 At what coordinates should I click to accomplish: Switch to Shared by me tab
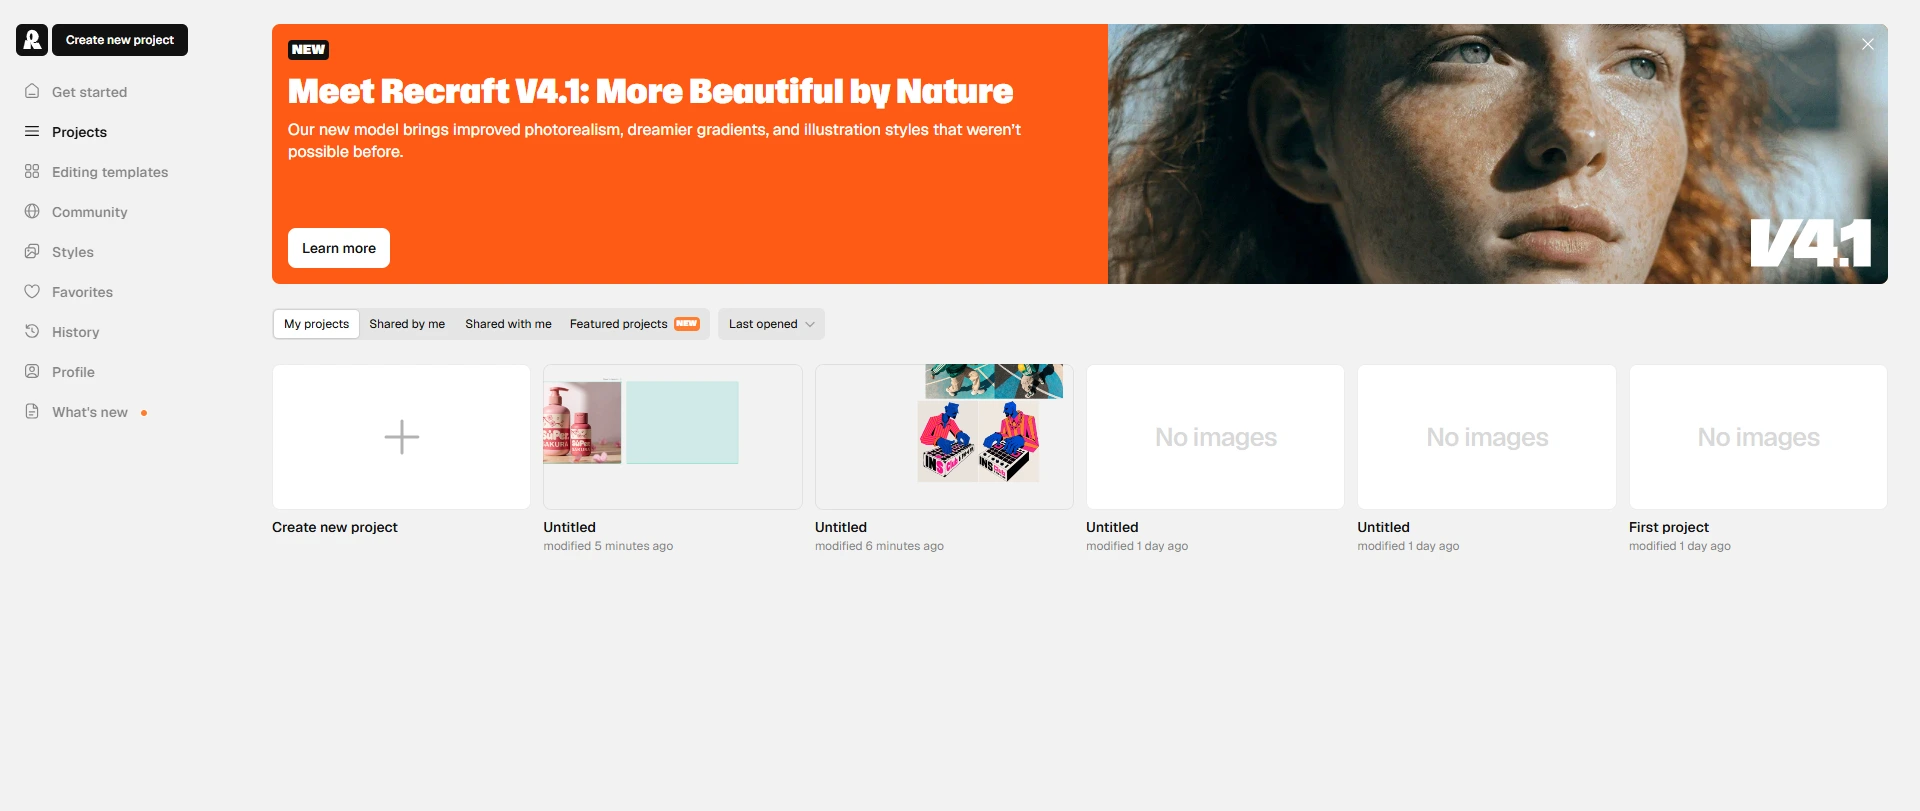click(x=407, y=324)
